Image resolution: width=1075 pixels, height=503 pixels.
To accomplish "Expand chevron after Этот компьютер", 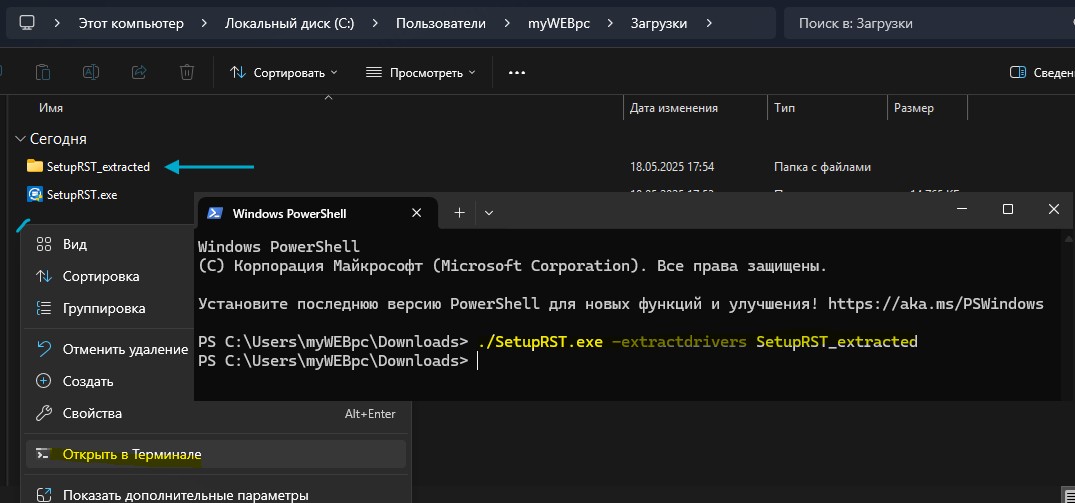I will [204, 23].
